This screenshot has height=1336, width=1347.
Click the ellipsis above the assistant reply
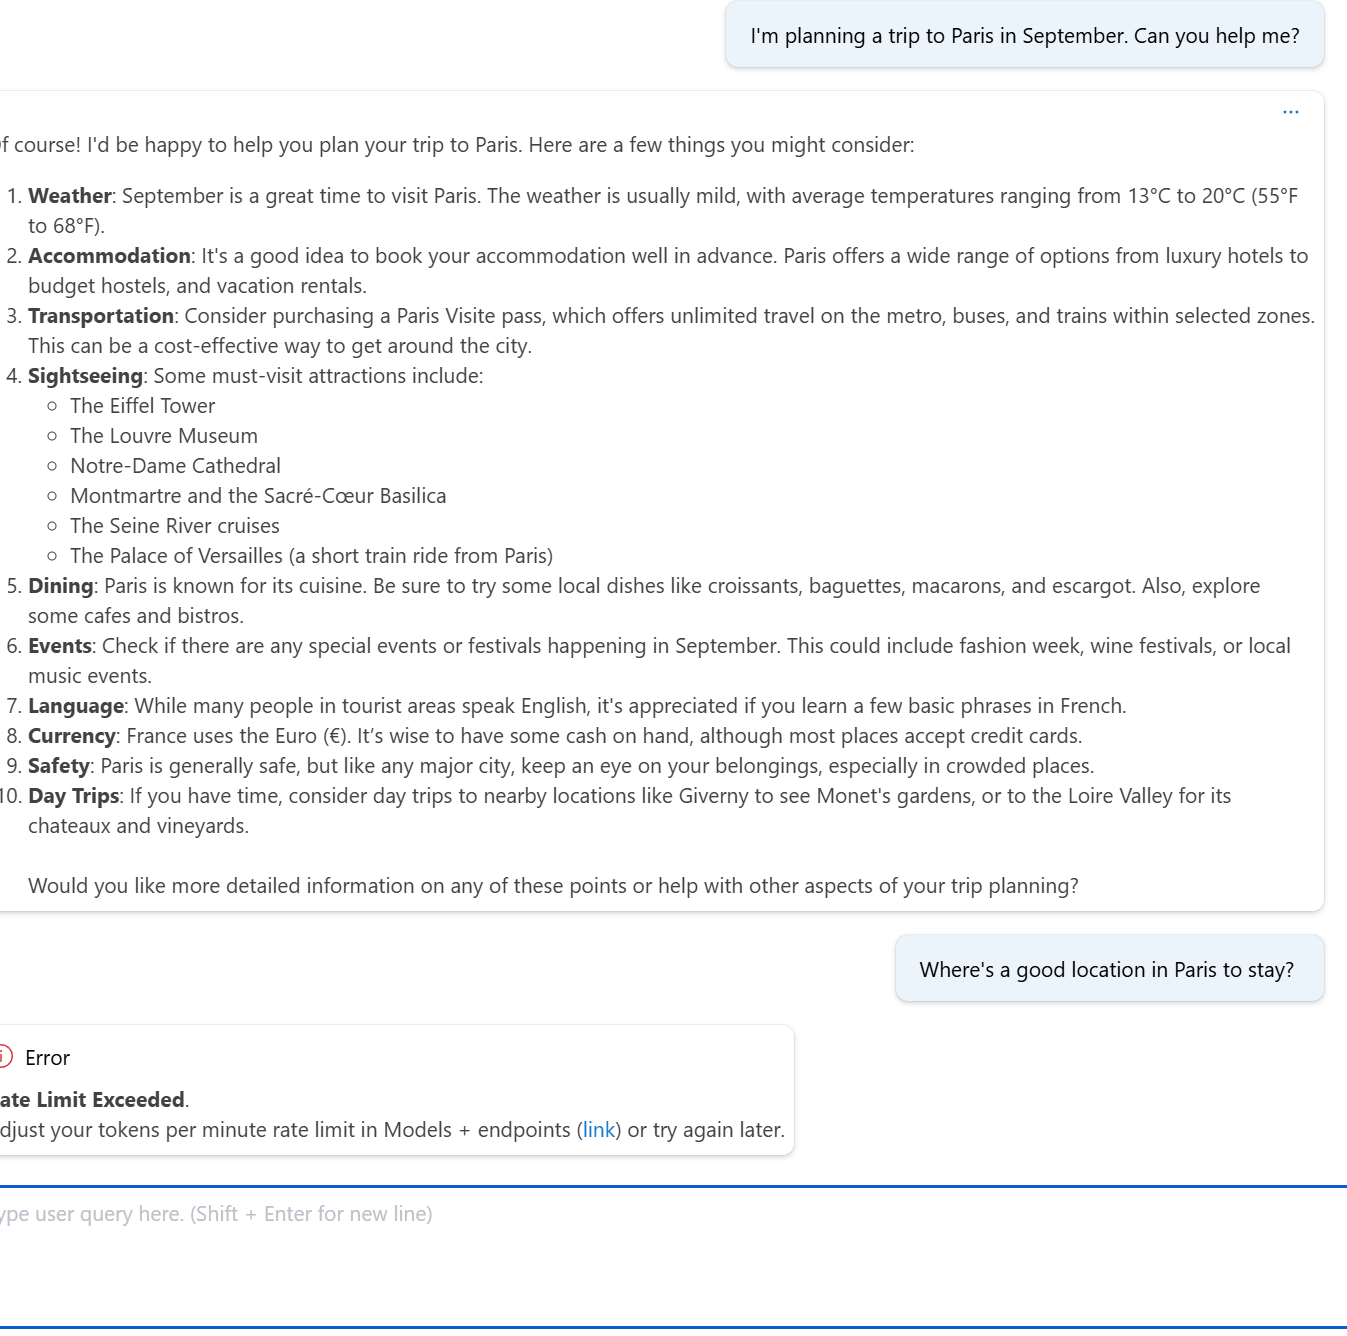1290,111
